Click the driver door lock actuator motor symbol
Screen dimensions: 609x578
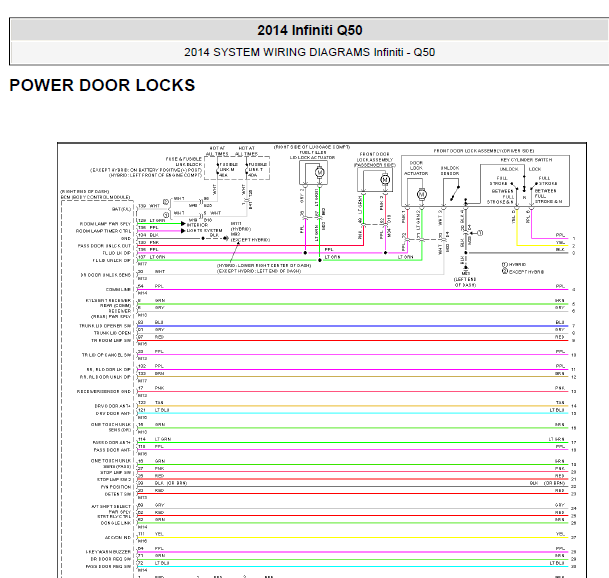pos(422,194)
